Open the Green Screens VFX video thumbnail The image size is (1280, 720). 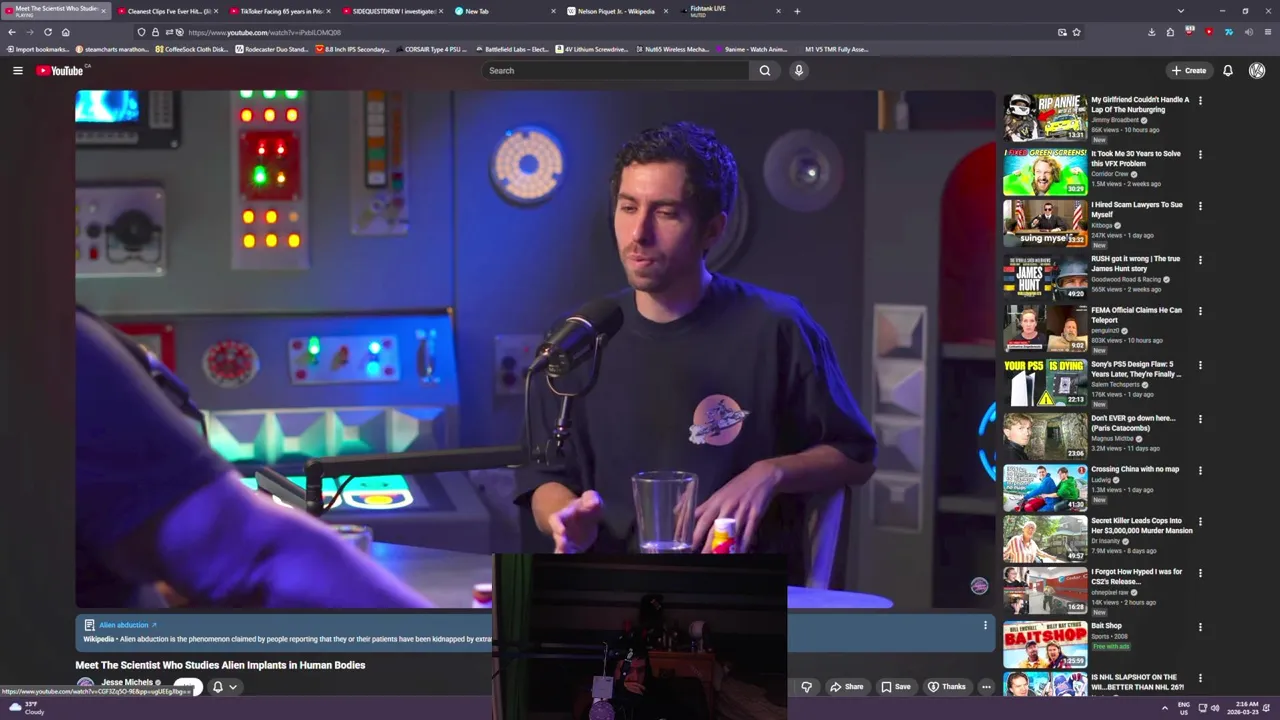pos(1045,172)
